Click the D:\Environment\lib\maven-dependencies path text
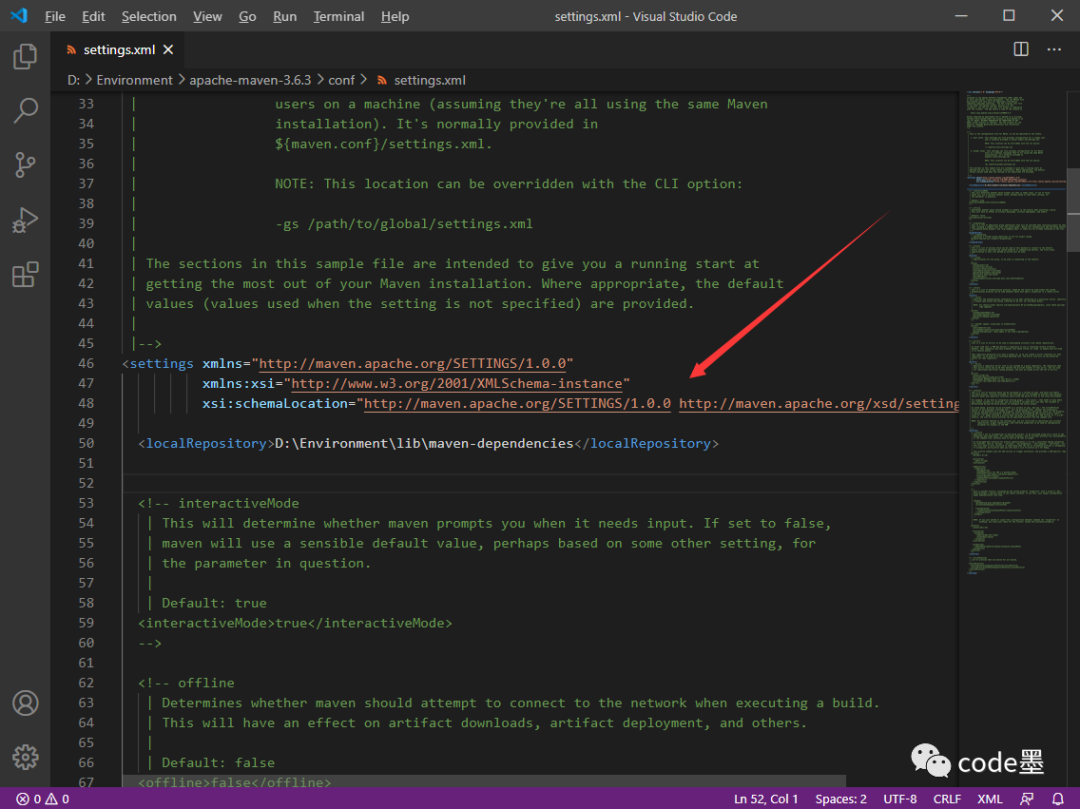The width and height of the screenshot is (1080, 809). (x=424, y=443)
